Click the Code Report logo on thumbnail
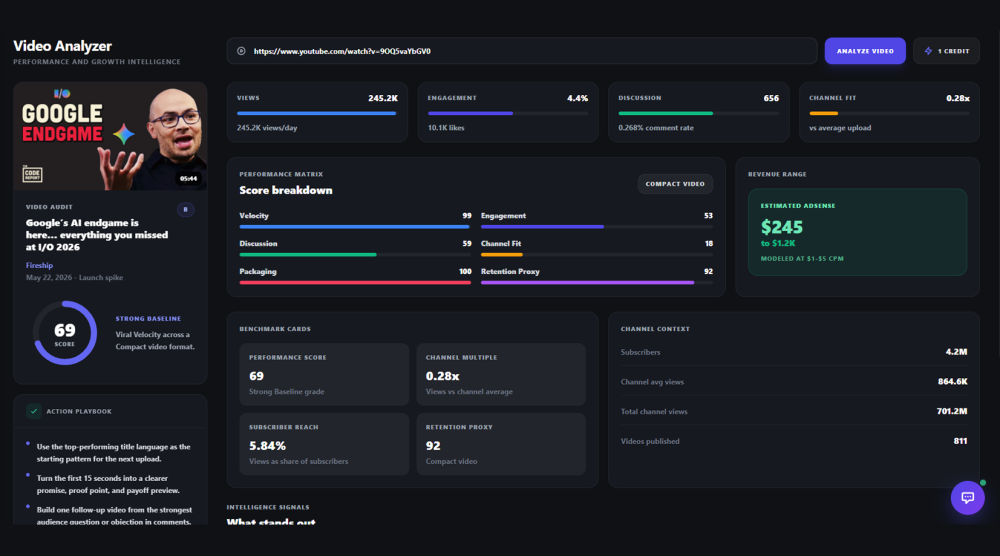This screenshot has height=556, width=1000. pos(32,174)
